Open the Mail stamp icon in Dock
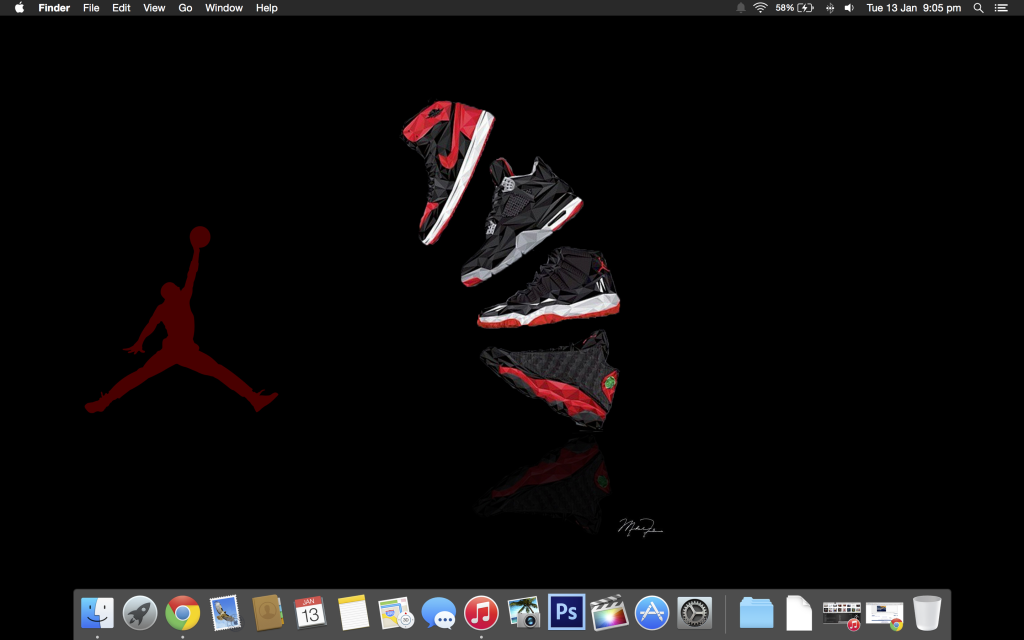Viewport: 1024px width, 640px height. pos(225,613)
